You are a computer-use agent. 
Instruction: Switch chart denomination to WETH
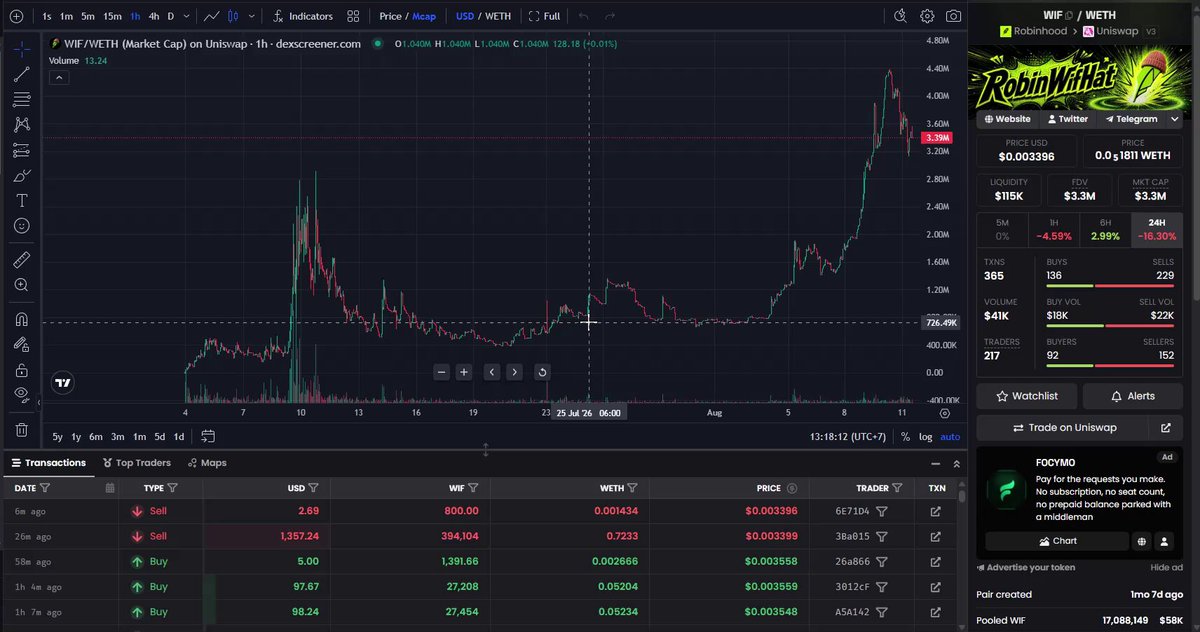pyautogui.click(x=497, y=16)
